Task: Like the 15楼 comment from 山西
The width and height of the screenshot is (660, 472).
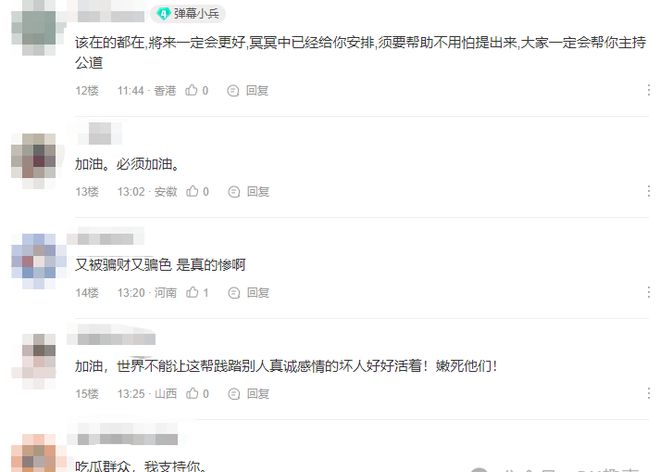Action: tap(192, 393)
